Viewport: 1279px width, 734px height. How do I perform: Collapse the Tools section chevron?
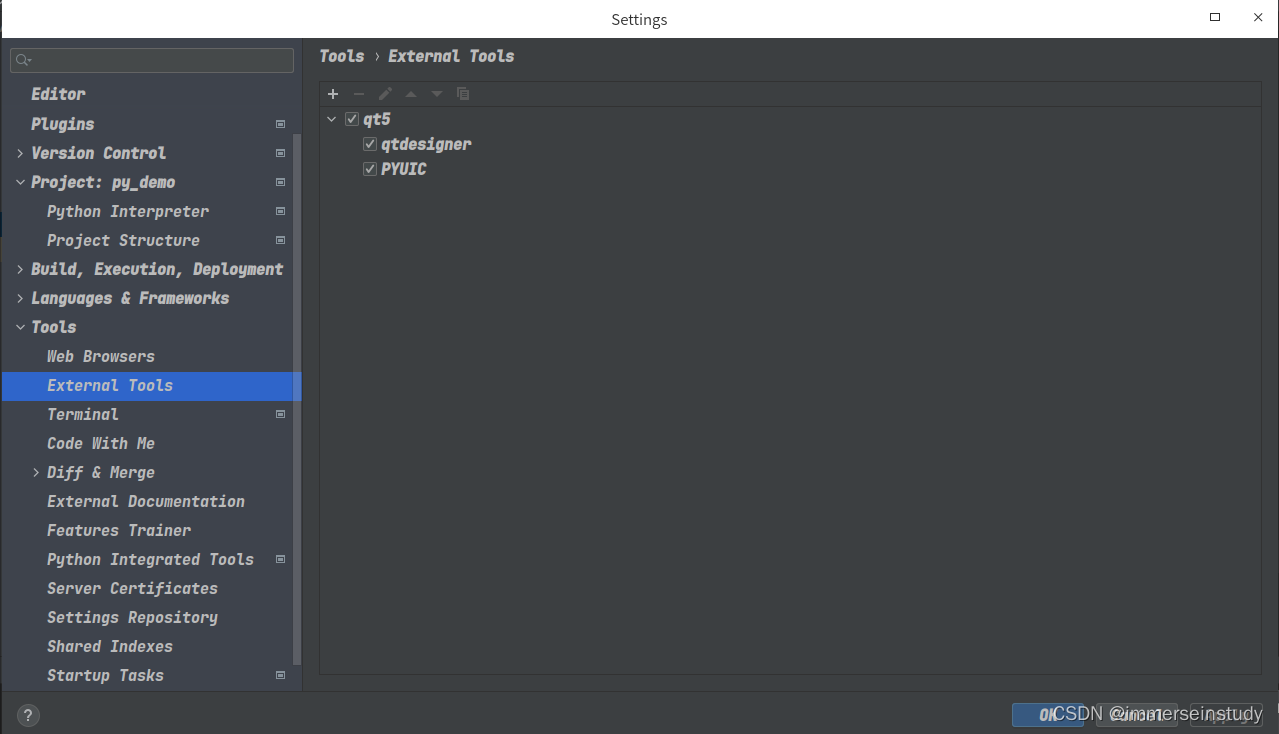pyautogui.click(x=20, y=327)
